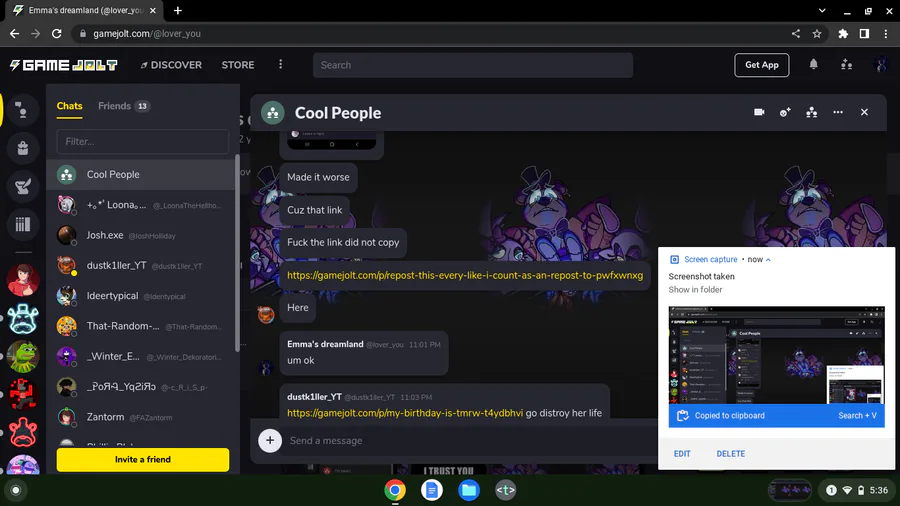Show the Cool People members list icon

point(812,112)
